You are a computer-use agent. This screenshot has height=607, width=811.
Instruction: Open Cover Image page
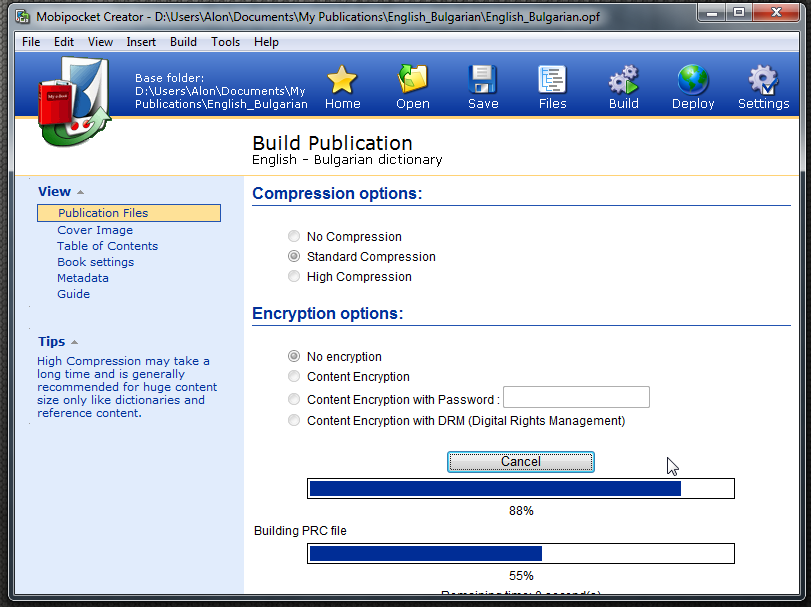point(95,230)
